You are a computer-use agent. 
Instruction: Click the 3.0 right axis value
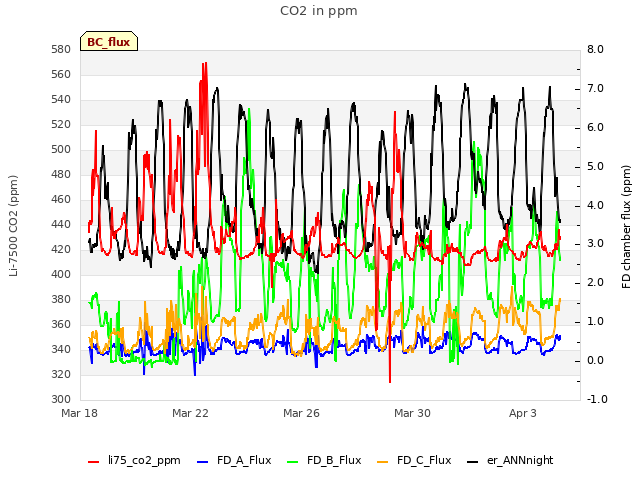pyautogui.click(x=596, y=244)
